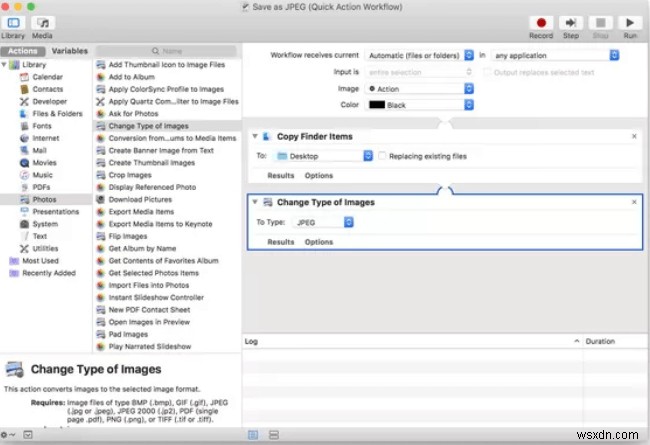Collapse the Change Type of Images action

click(255, 202)
